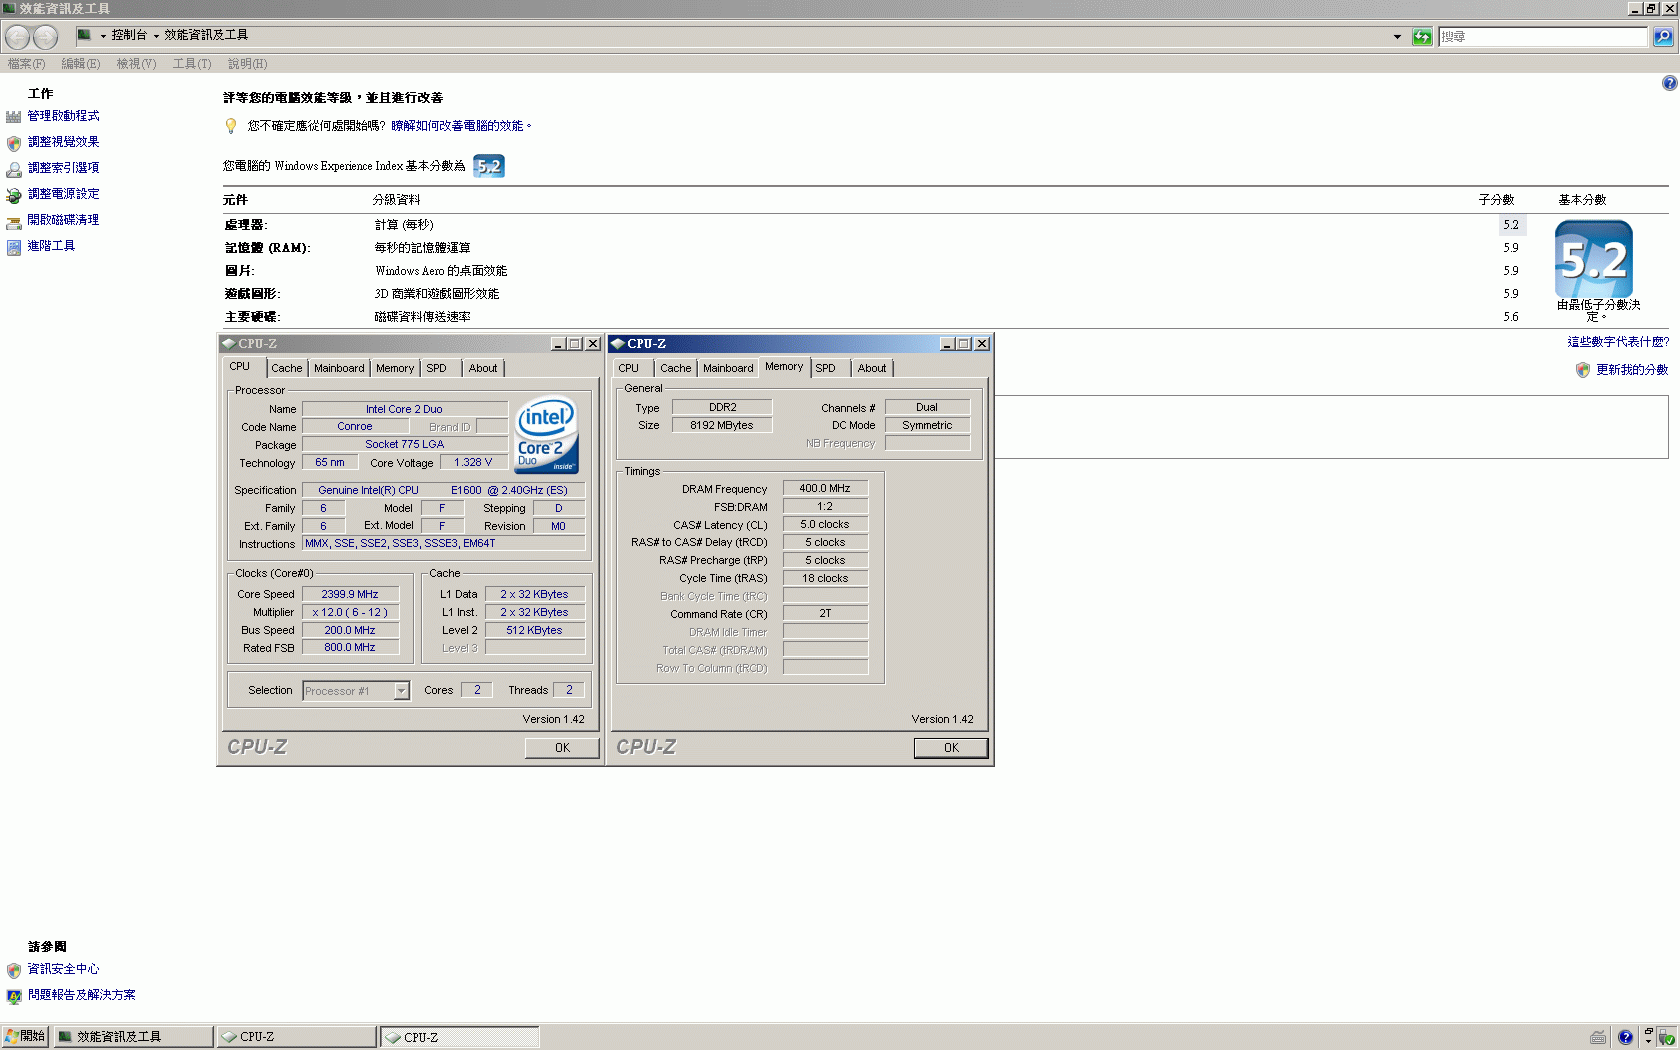Open the 檢視(V) menu
Image resolution: width=1680 pixels, height=1050 pixels.
click(136, 64)
